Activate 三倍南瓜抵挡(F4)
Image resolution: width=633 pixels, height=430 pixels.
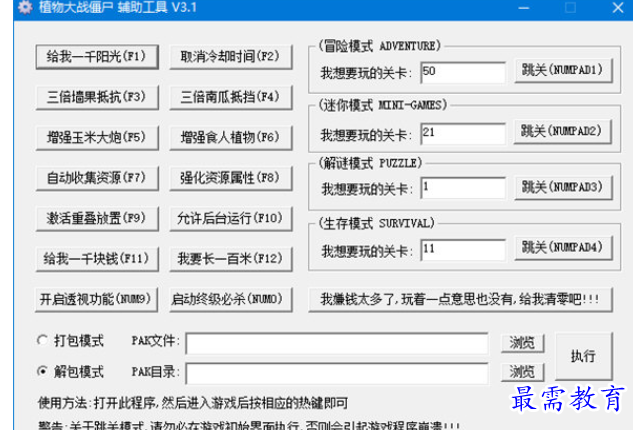(231, 97)
